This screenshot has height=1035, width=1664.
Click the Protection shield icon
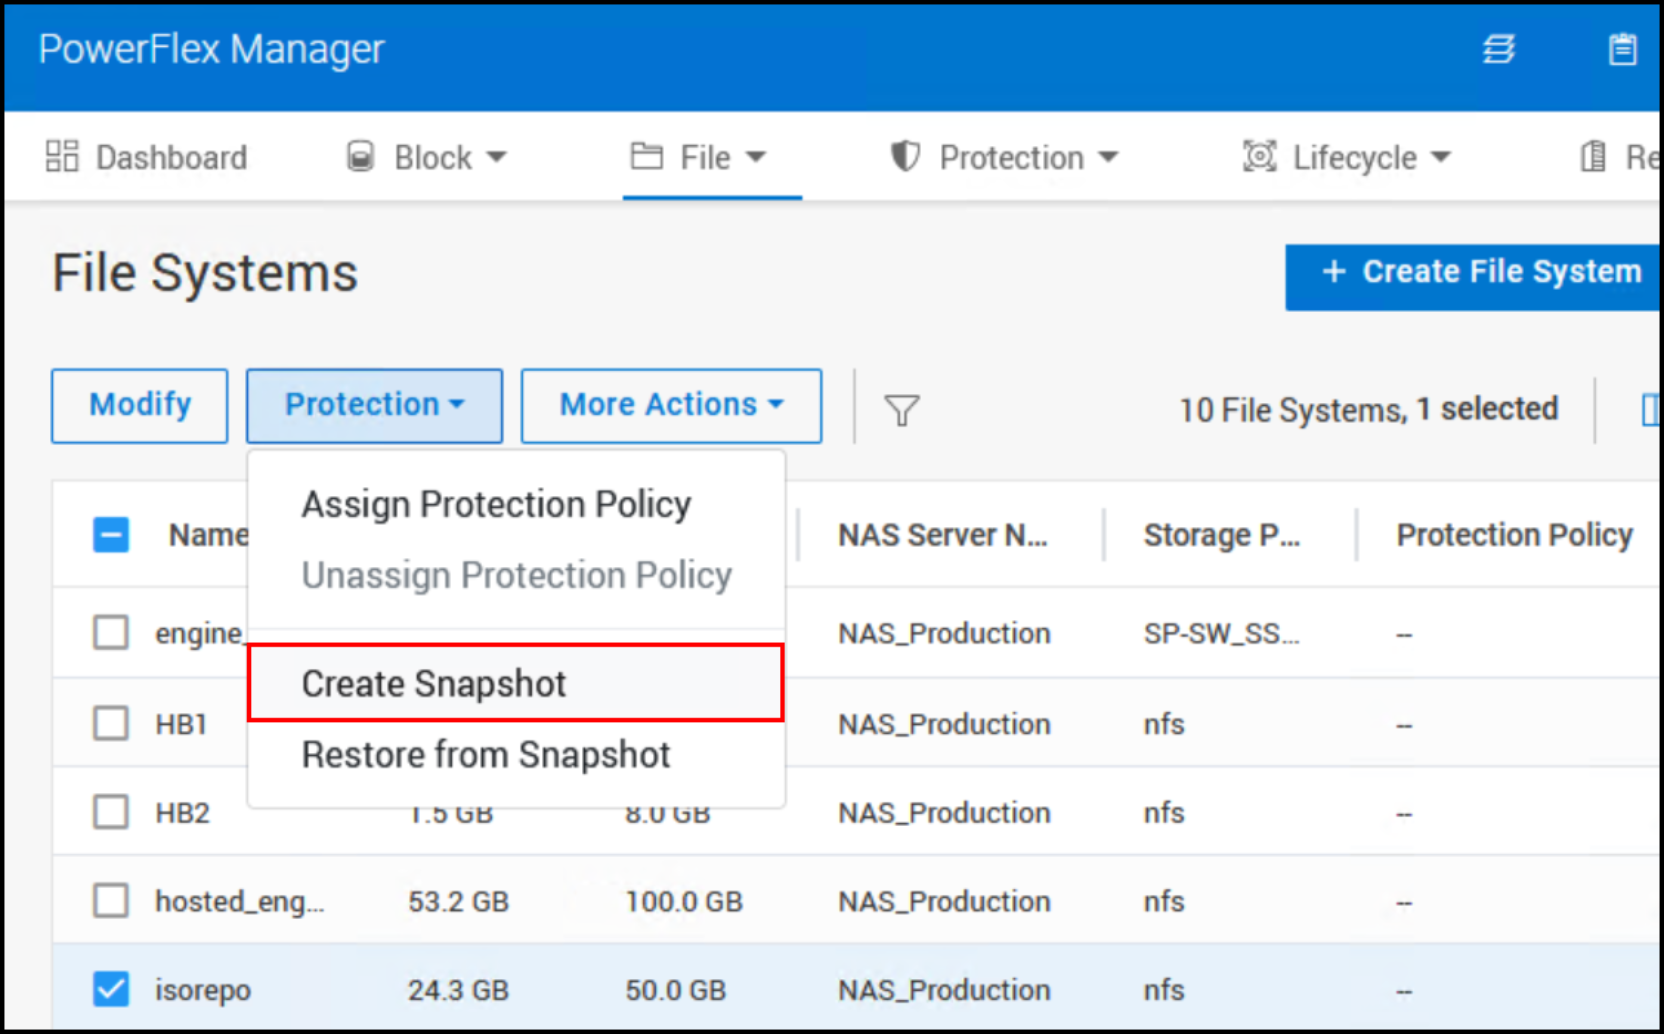point(905,156)
